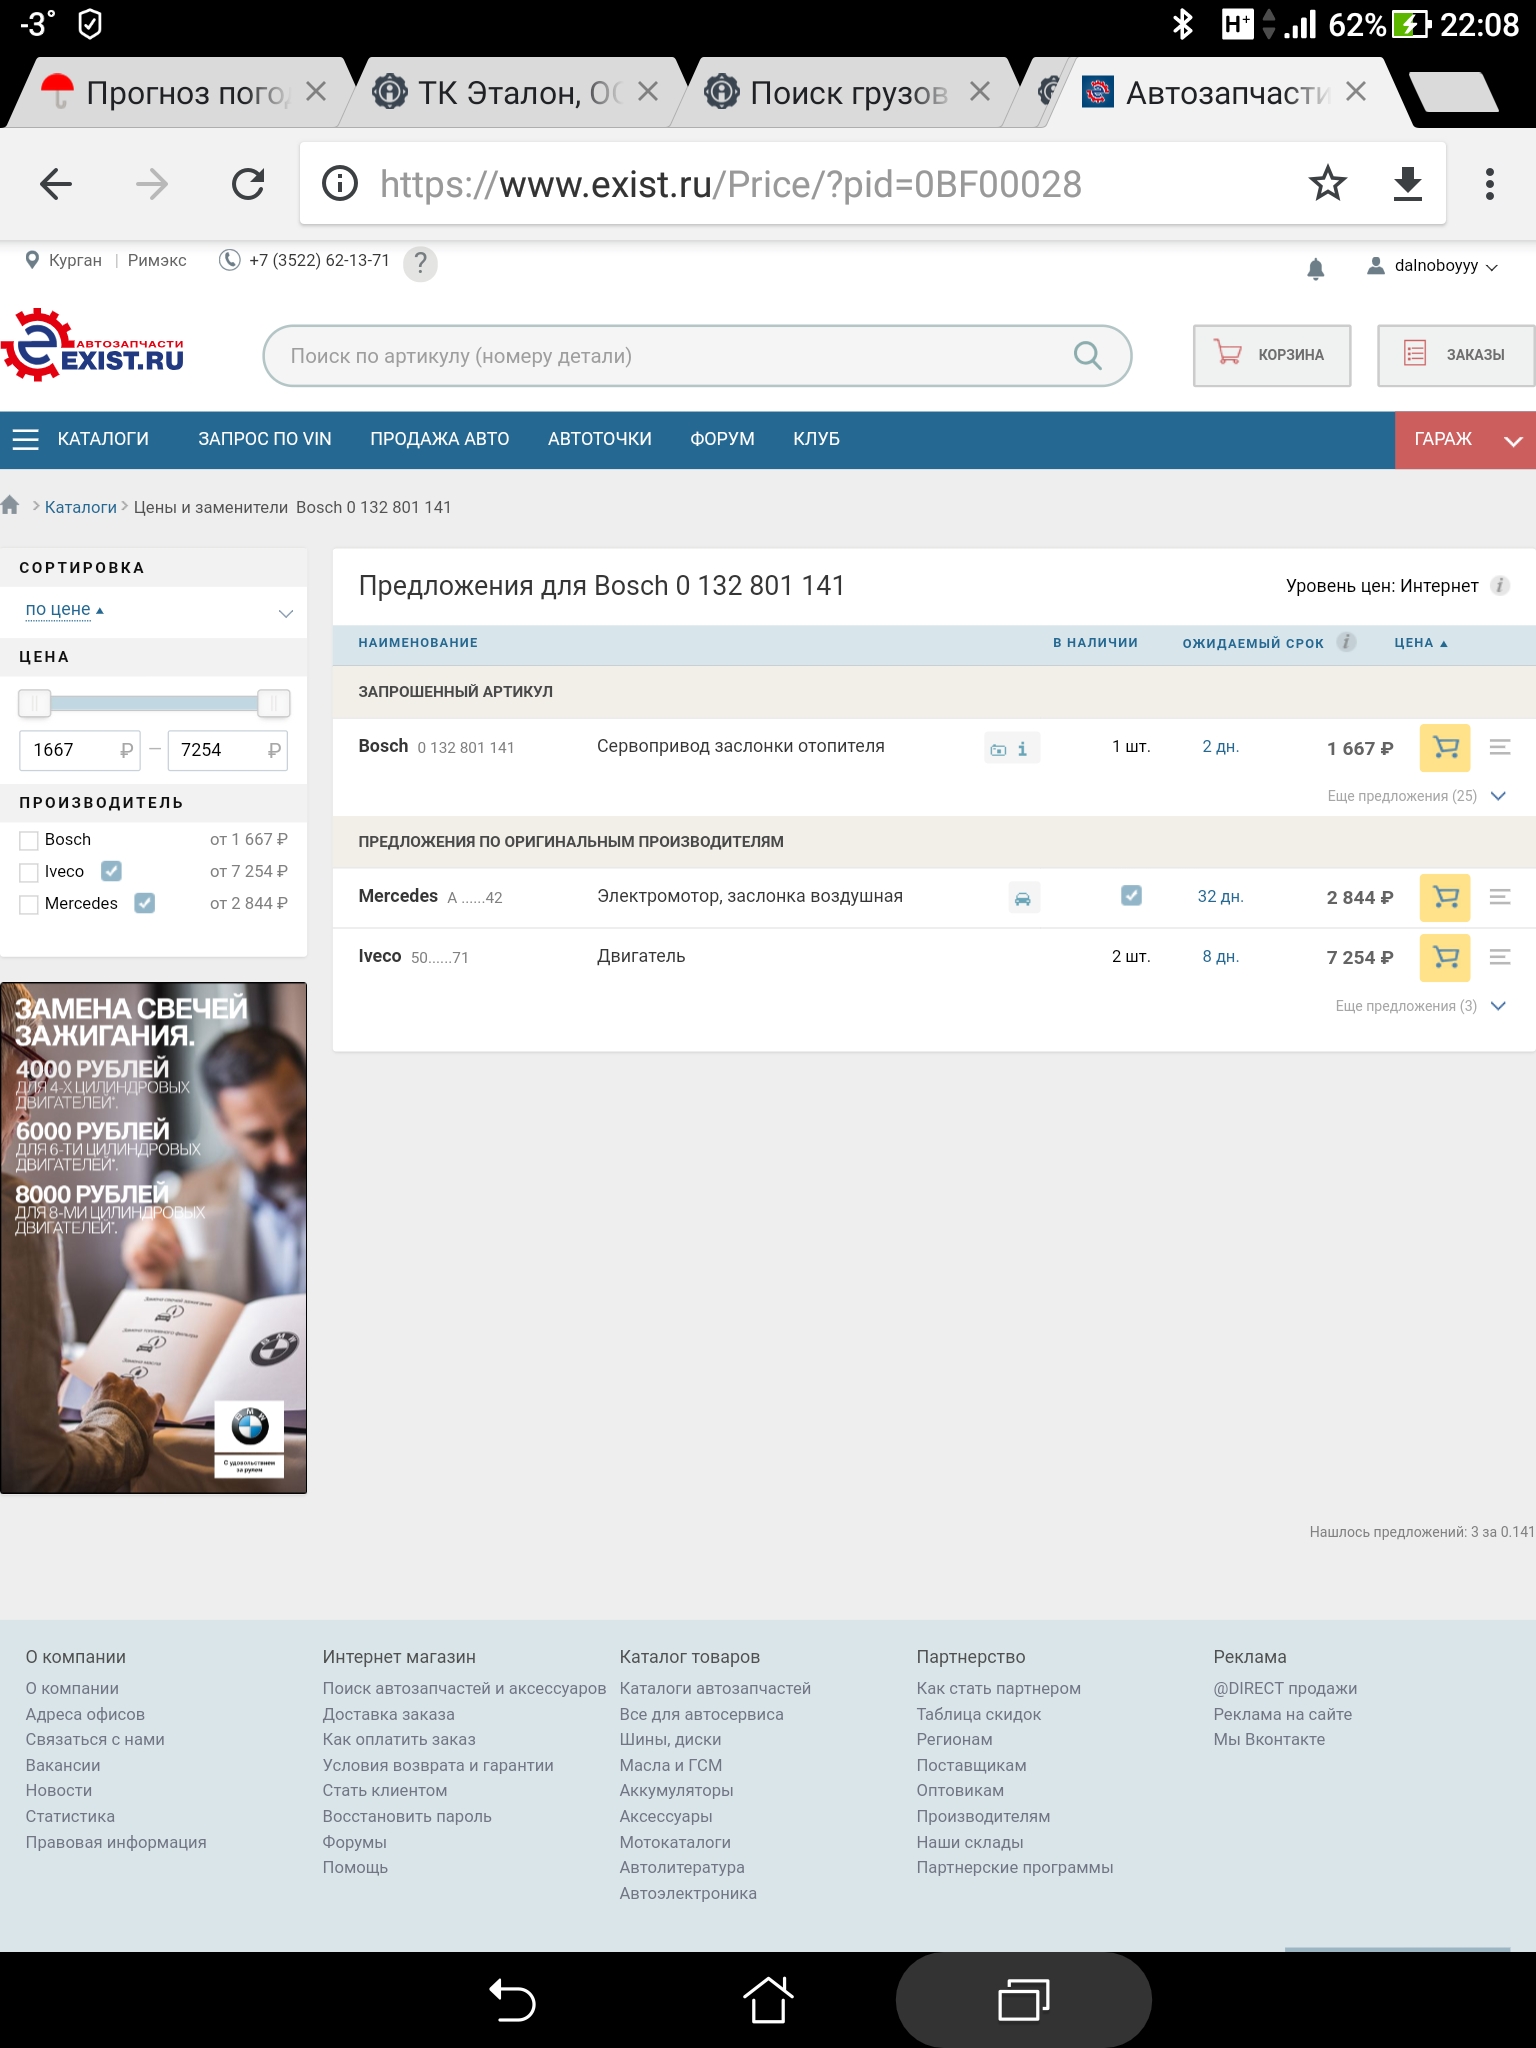This screenshot has width=1536, height=2048.
Task: Add Bosch 0 132 801 141 to cart
Action: pos(1445,747)
